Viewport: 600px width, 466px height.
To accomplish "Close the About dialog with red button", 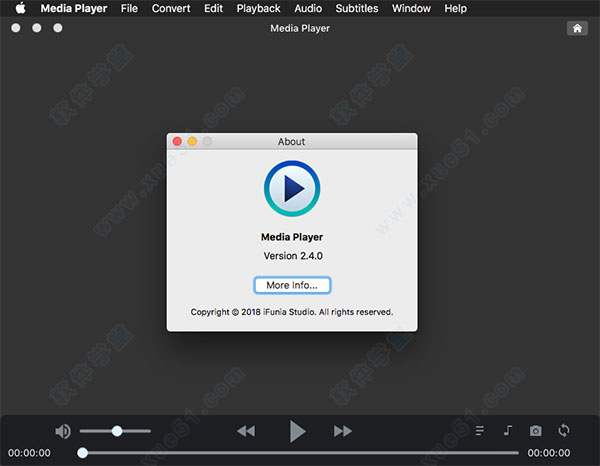I will (x=177, y=142).
